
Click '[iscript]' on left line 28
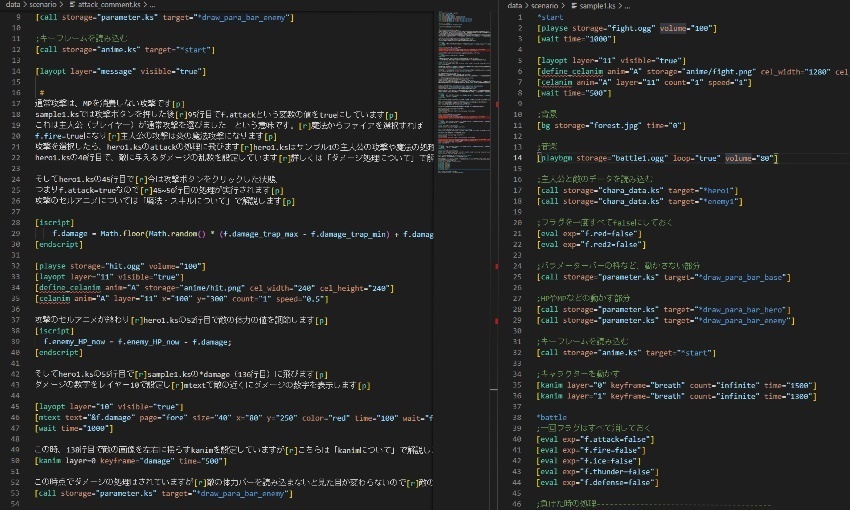click(x=54, y=223)
